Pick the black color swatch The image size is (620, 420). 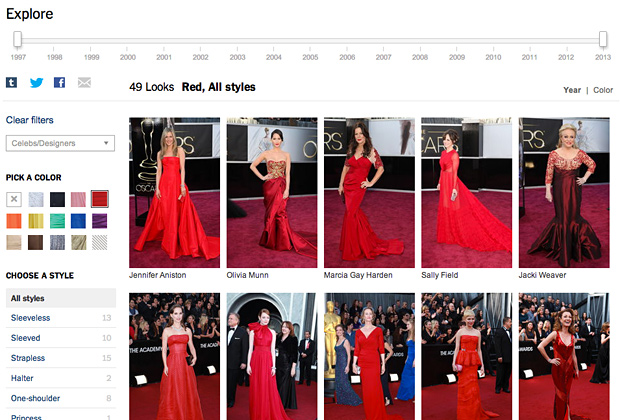(57, 199)
